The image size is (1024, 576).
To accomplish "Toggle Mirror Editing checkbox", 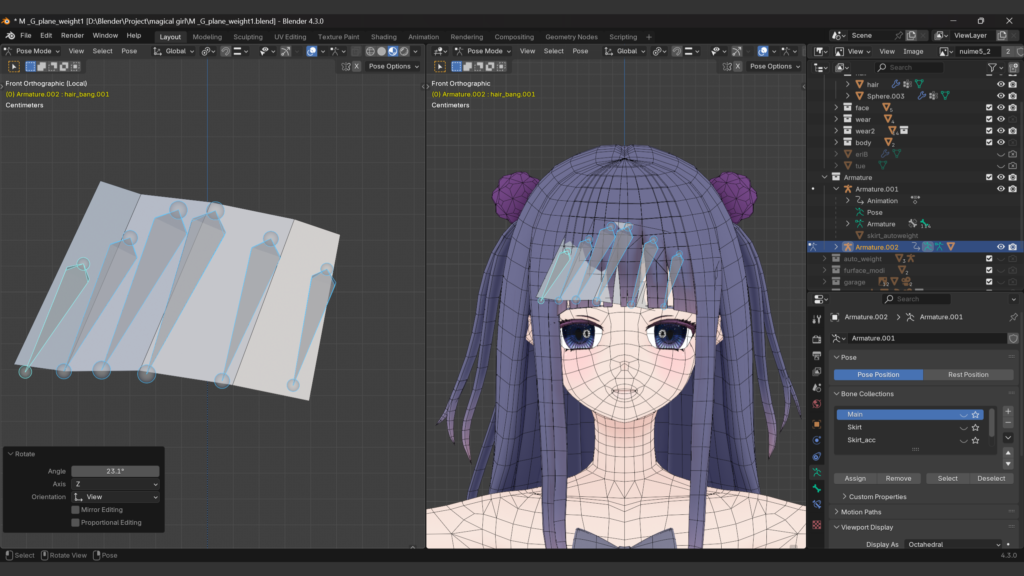I will tap(76, 510).
